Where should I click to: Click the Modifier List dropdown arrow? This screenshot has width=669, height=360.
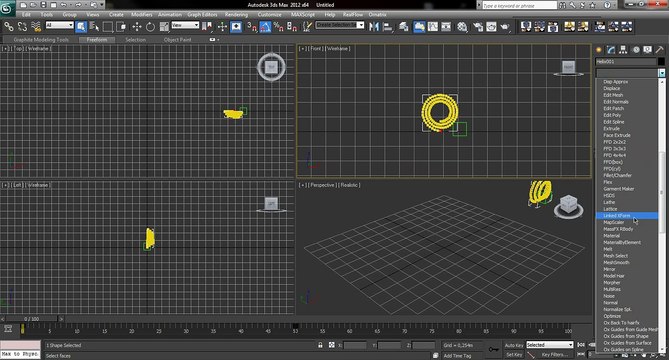tap(661, 73)
